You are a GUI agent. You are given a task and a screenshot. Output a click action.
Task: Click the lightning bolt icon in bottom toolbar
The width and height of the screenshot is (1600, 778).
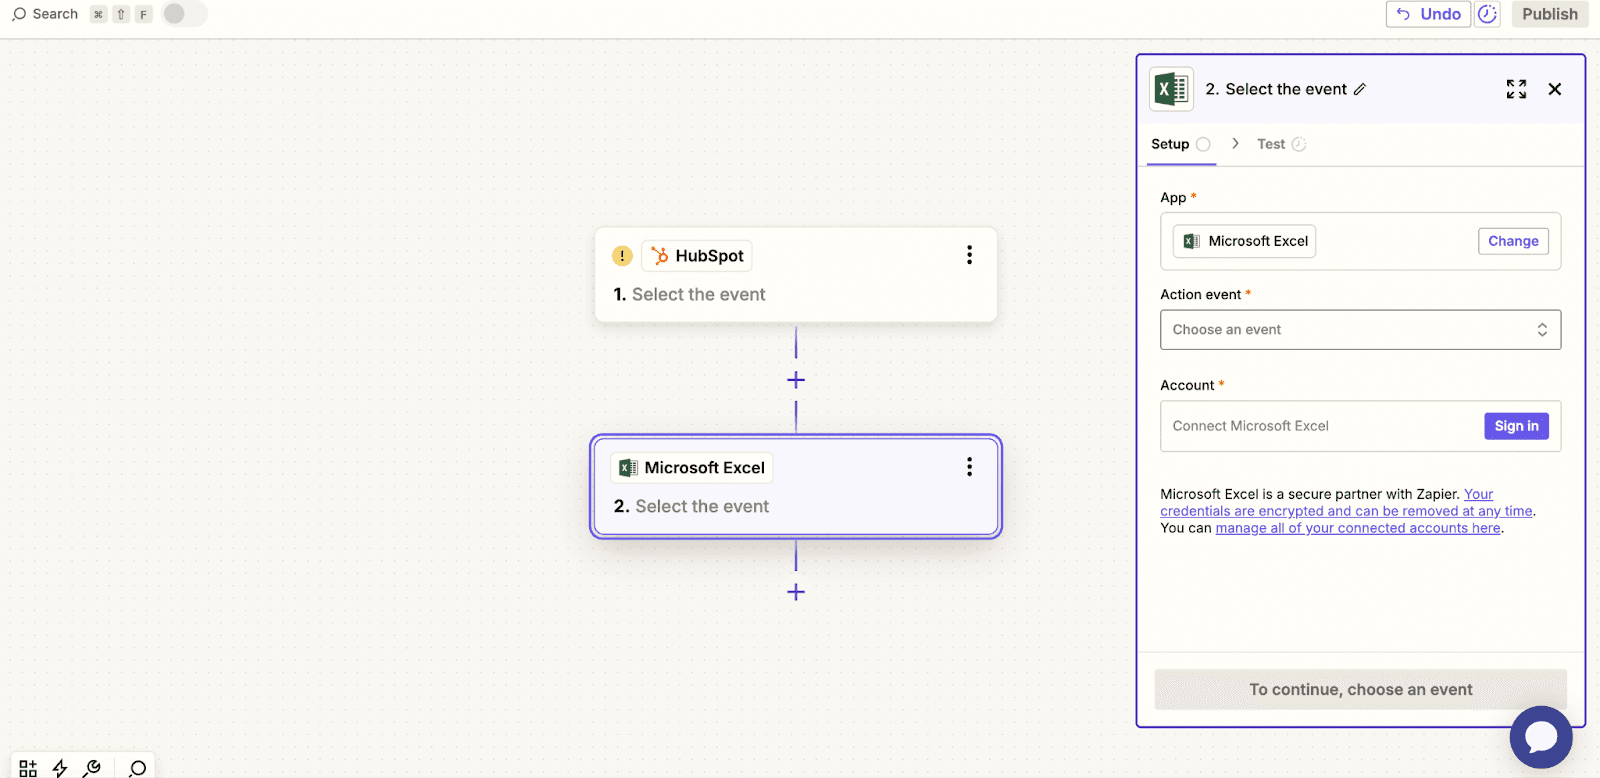tap(60, 768)
